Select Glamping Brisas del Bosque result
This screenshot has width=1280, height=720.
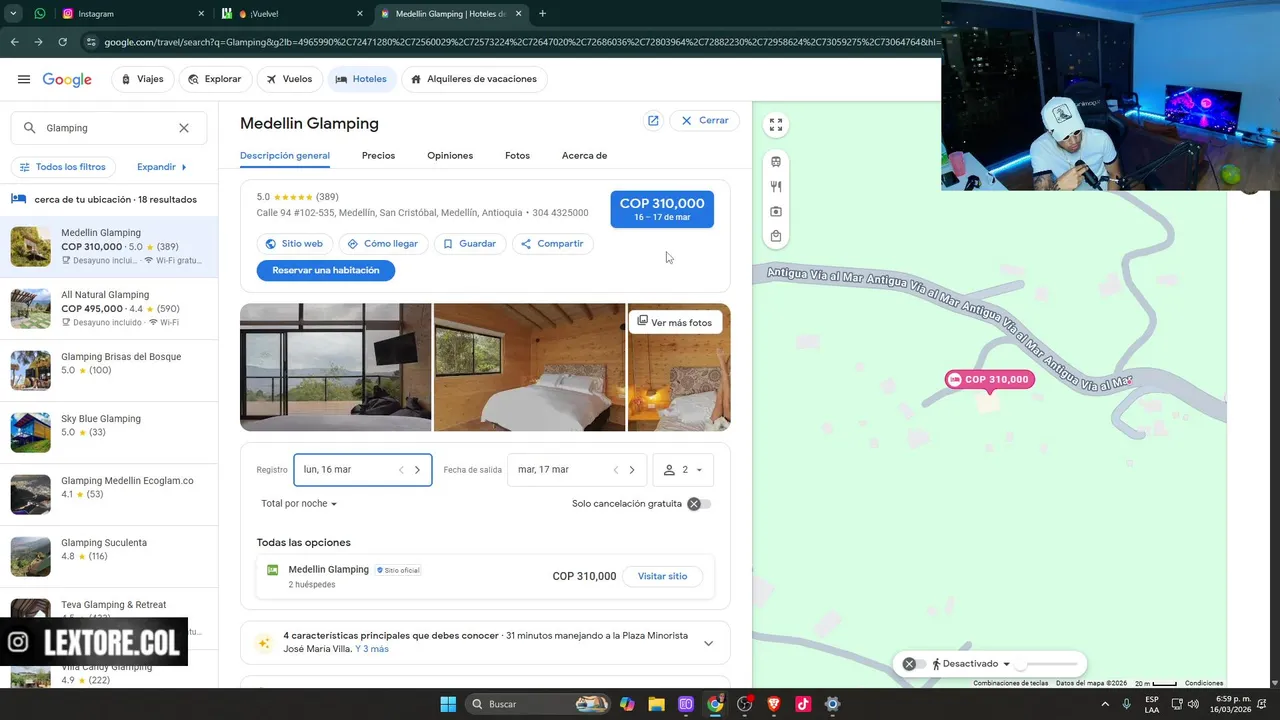tap(109, 371)
